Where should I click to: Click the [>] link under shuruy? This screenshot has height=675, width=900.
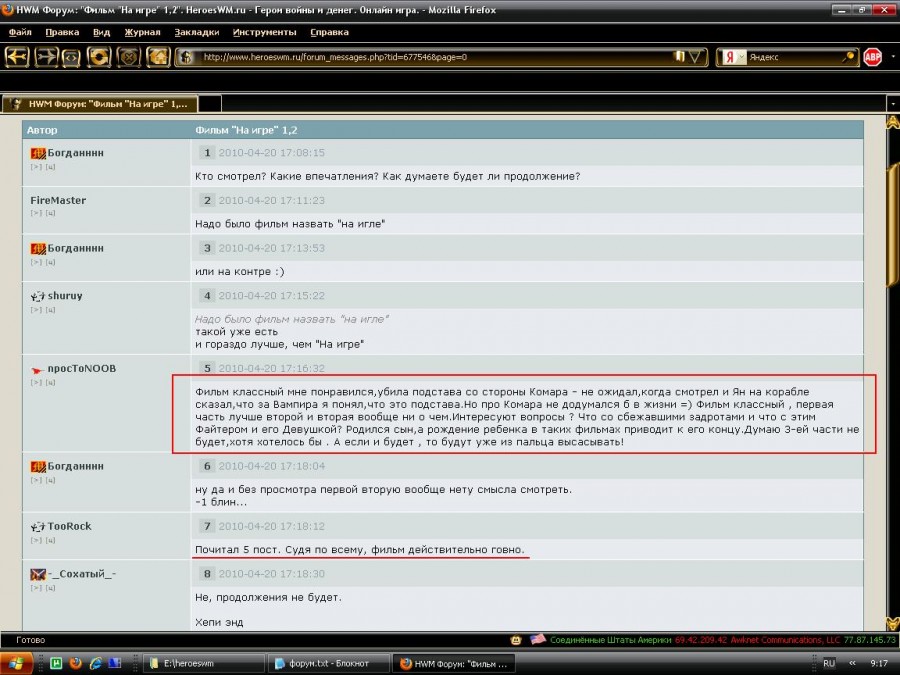click(x=36, y=310)
